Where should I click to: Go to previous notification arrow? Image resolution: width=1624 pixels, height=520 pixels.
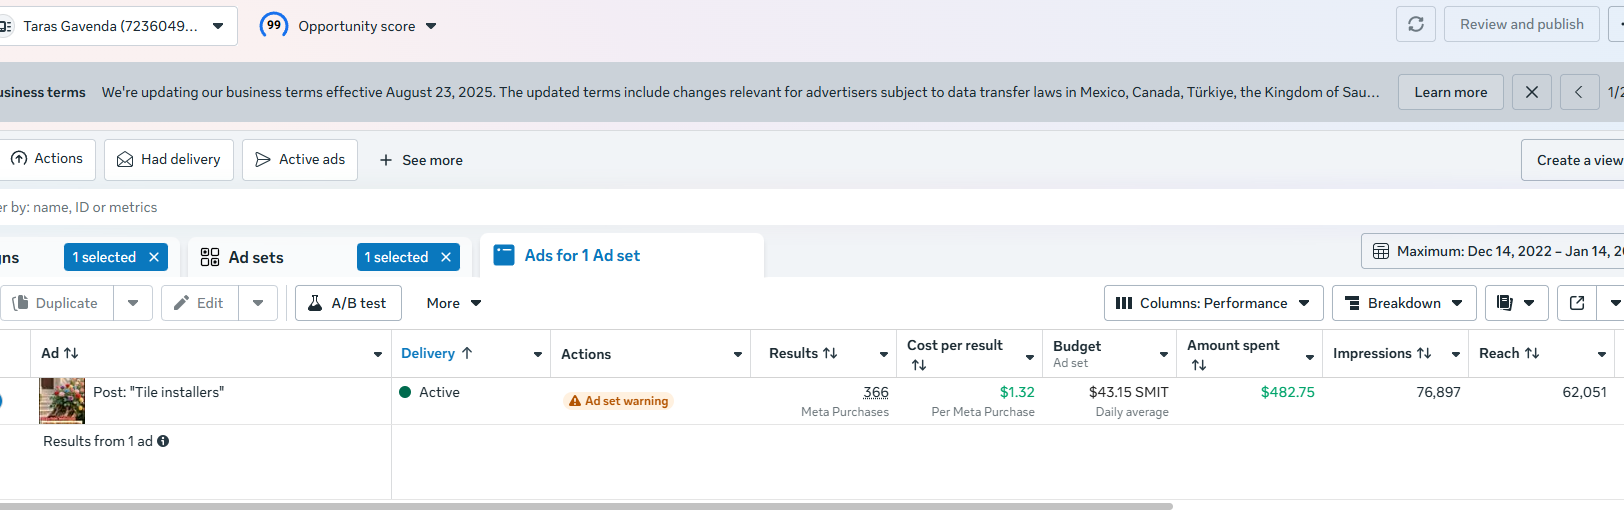1578,92
